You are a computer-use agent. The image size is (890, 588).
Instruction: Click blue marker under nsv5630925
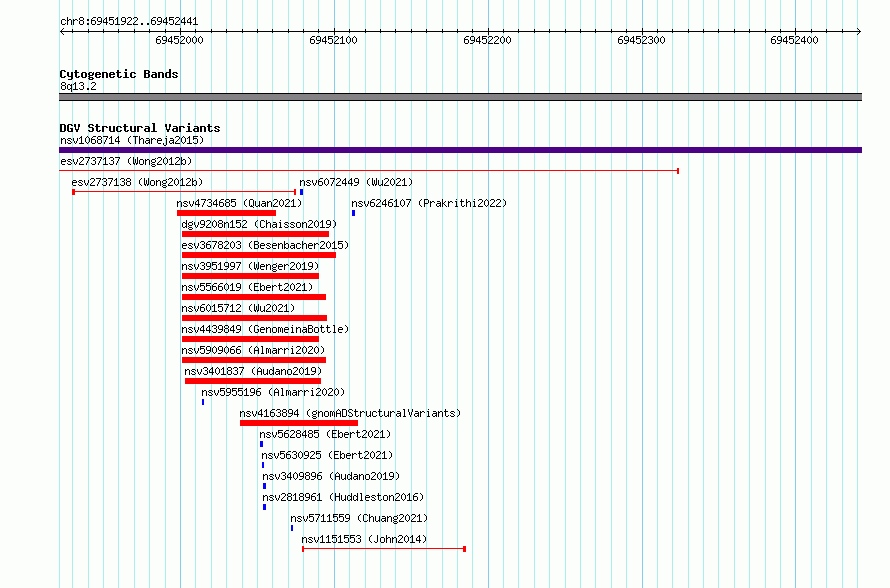[x=263, y=465]
